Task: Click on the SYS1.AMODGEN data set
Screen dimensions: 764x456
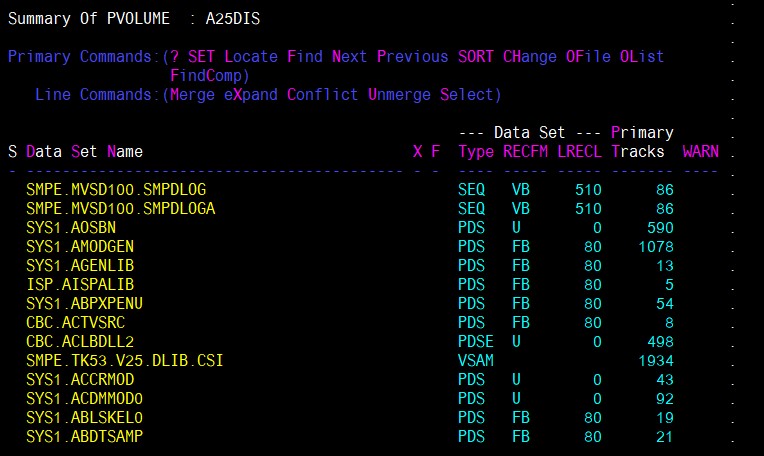Action: (80, 246)
